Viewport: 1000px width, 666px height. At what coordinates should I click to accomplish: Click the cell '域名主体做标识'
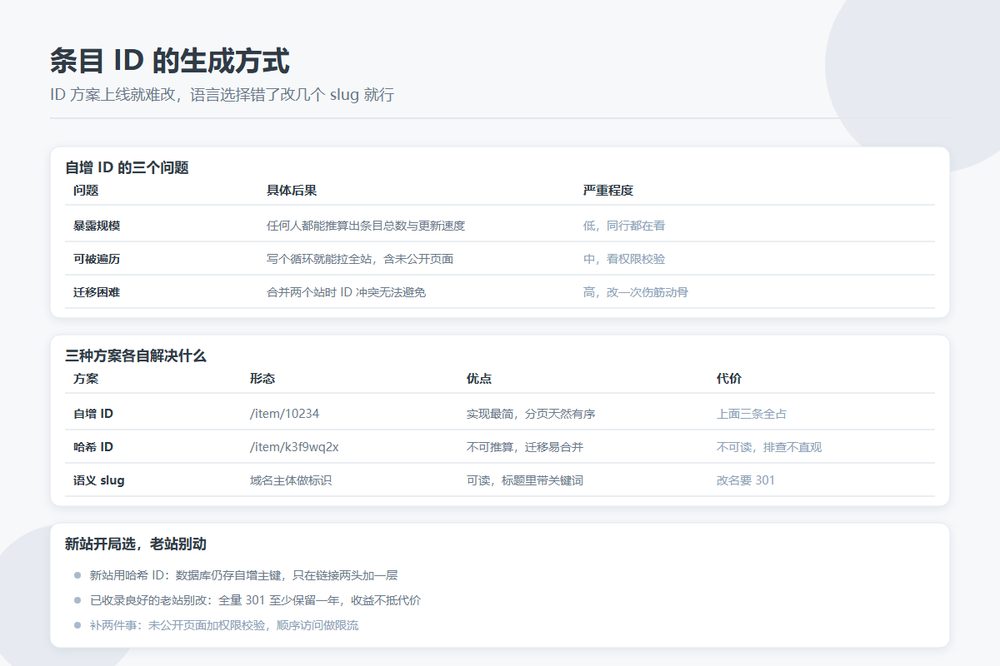(291, 480)
